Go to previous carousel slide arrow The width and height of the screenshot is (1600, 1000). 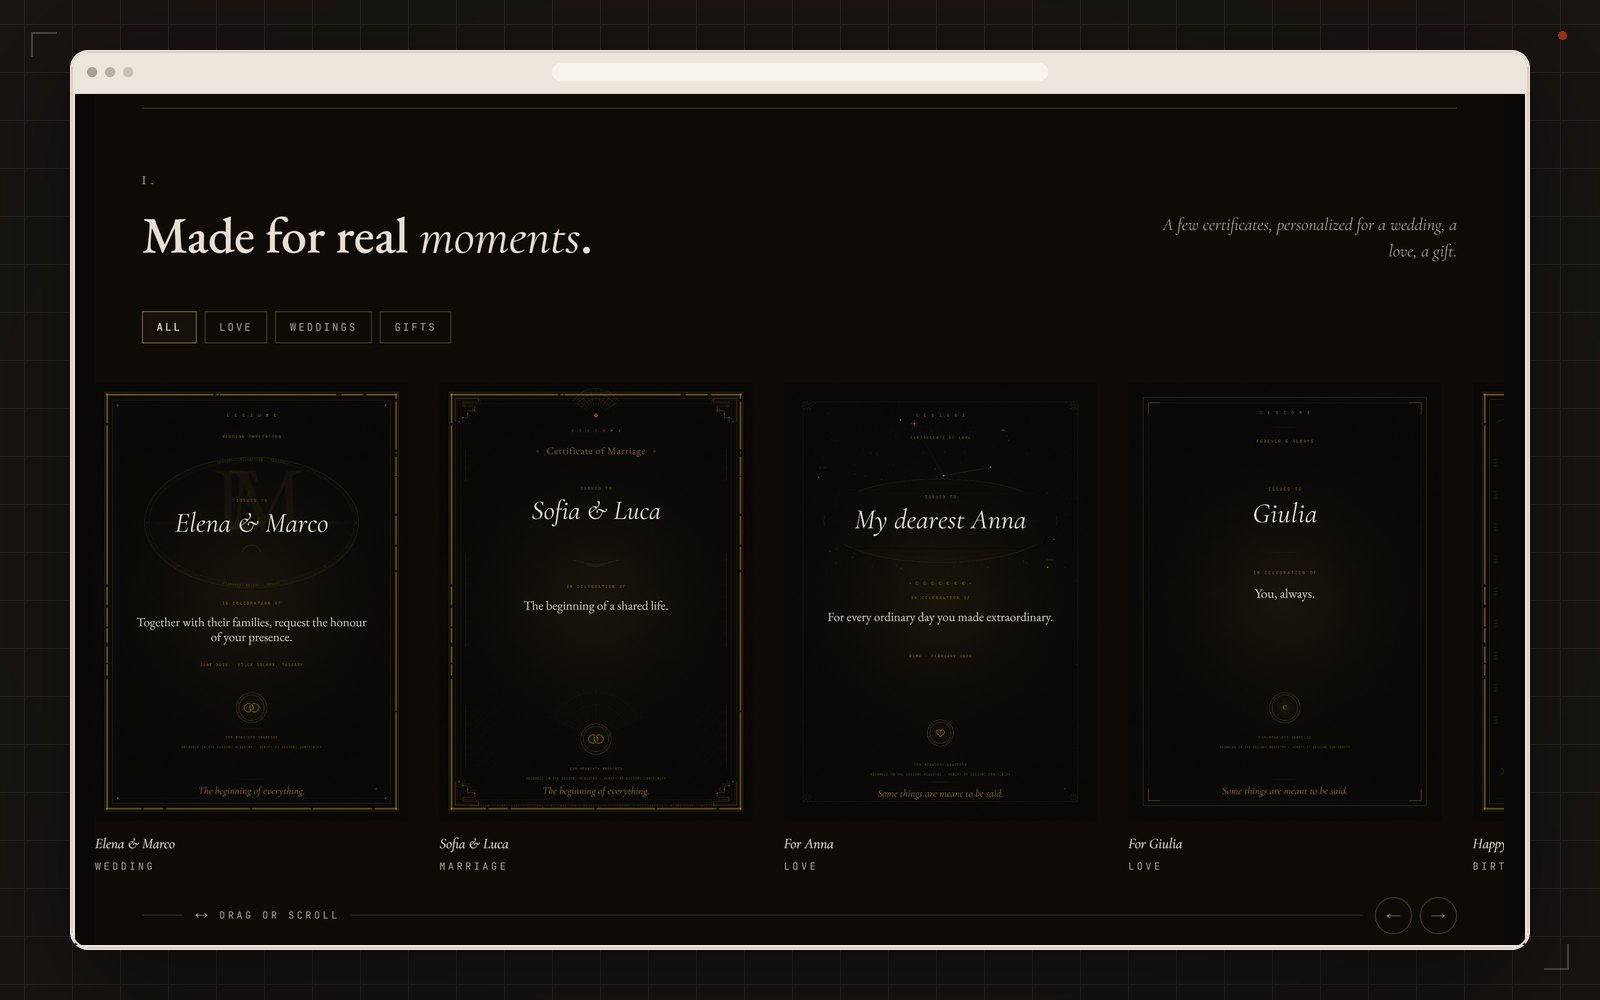pos(1393,915)
